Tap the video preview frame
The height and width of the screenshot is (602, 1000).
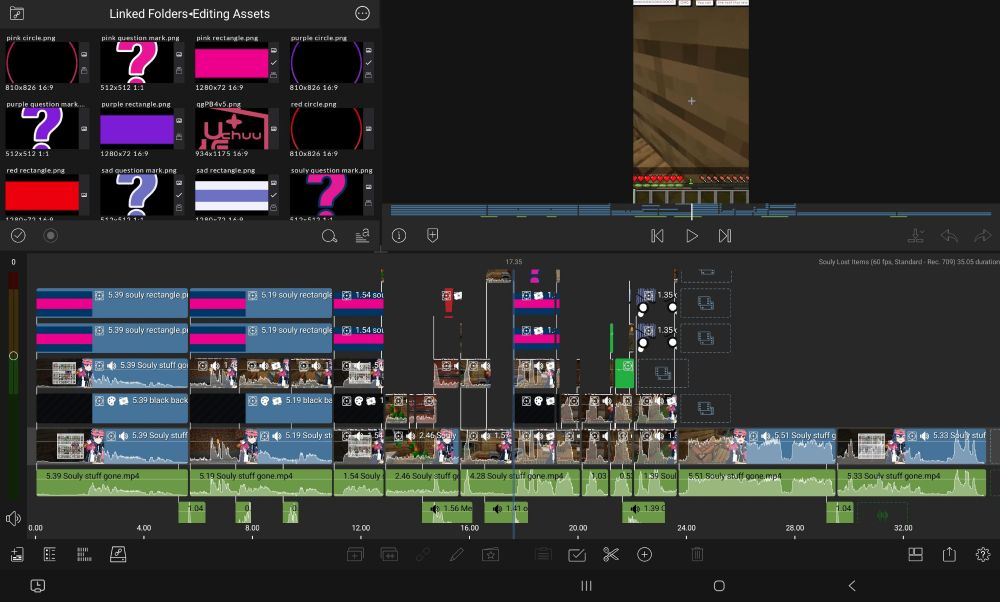(691, 102)
